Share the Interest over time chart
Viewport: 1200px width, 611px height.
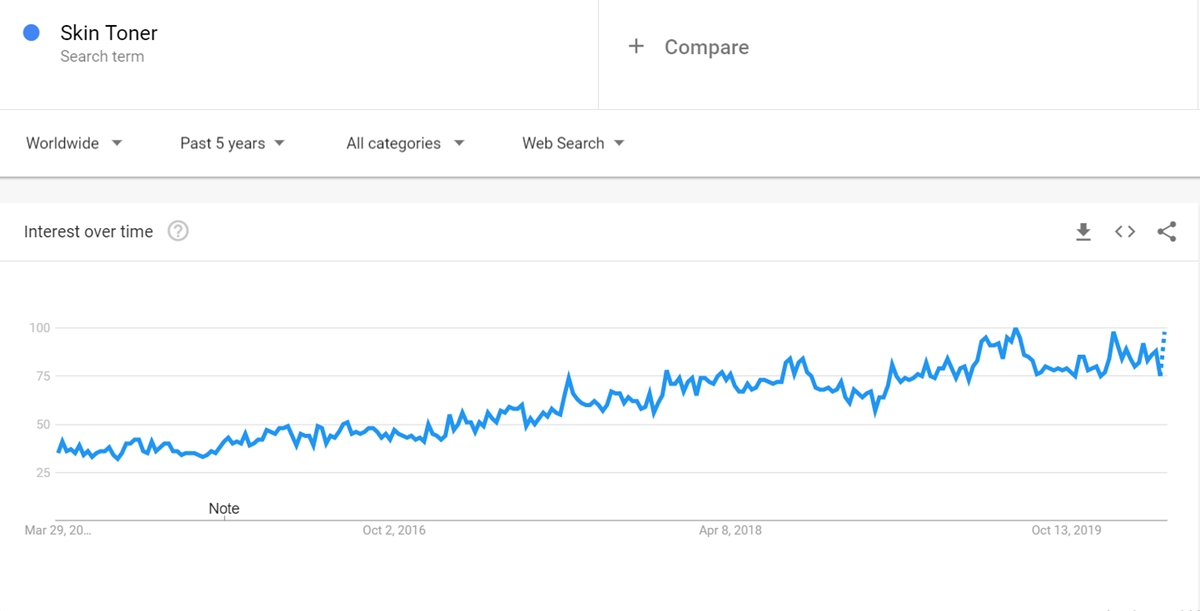[1166, 232]
